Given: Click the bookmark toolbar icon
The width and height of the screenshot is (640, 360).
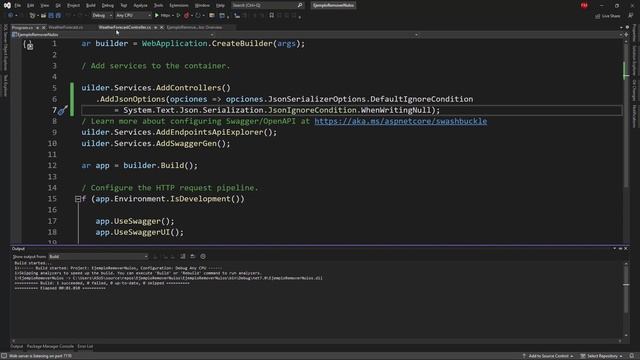Looking at the screenshot, I should pos(271,16).
